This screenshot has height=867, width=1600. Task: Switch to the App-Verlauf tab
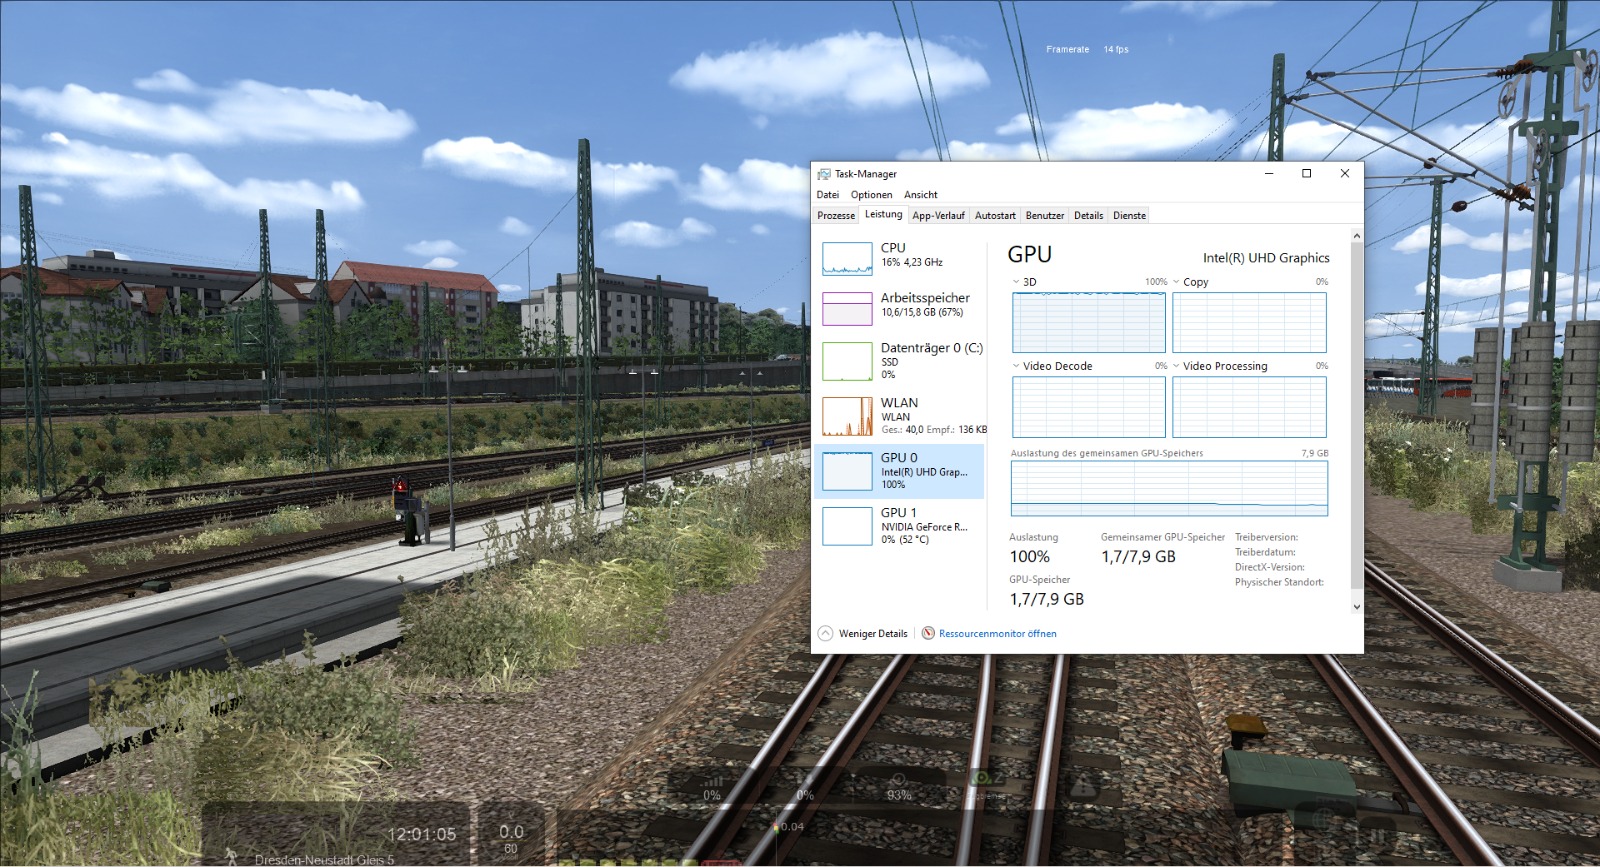click(938, 216)
